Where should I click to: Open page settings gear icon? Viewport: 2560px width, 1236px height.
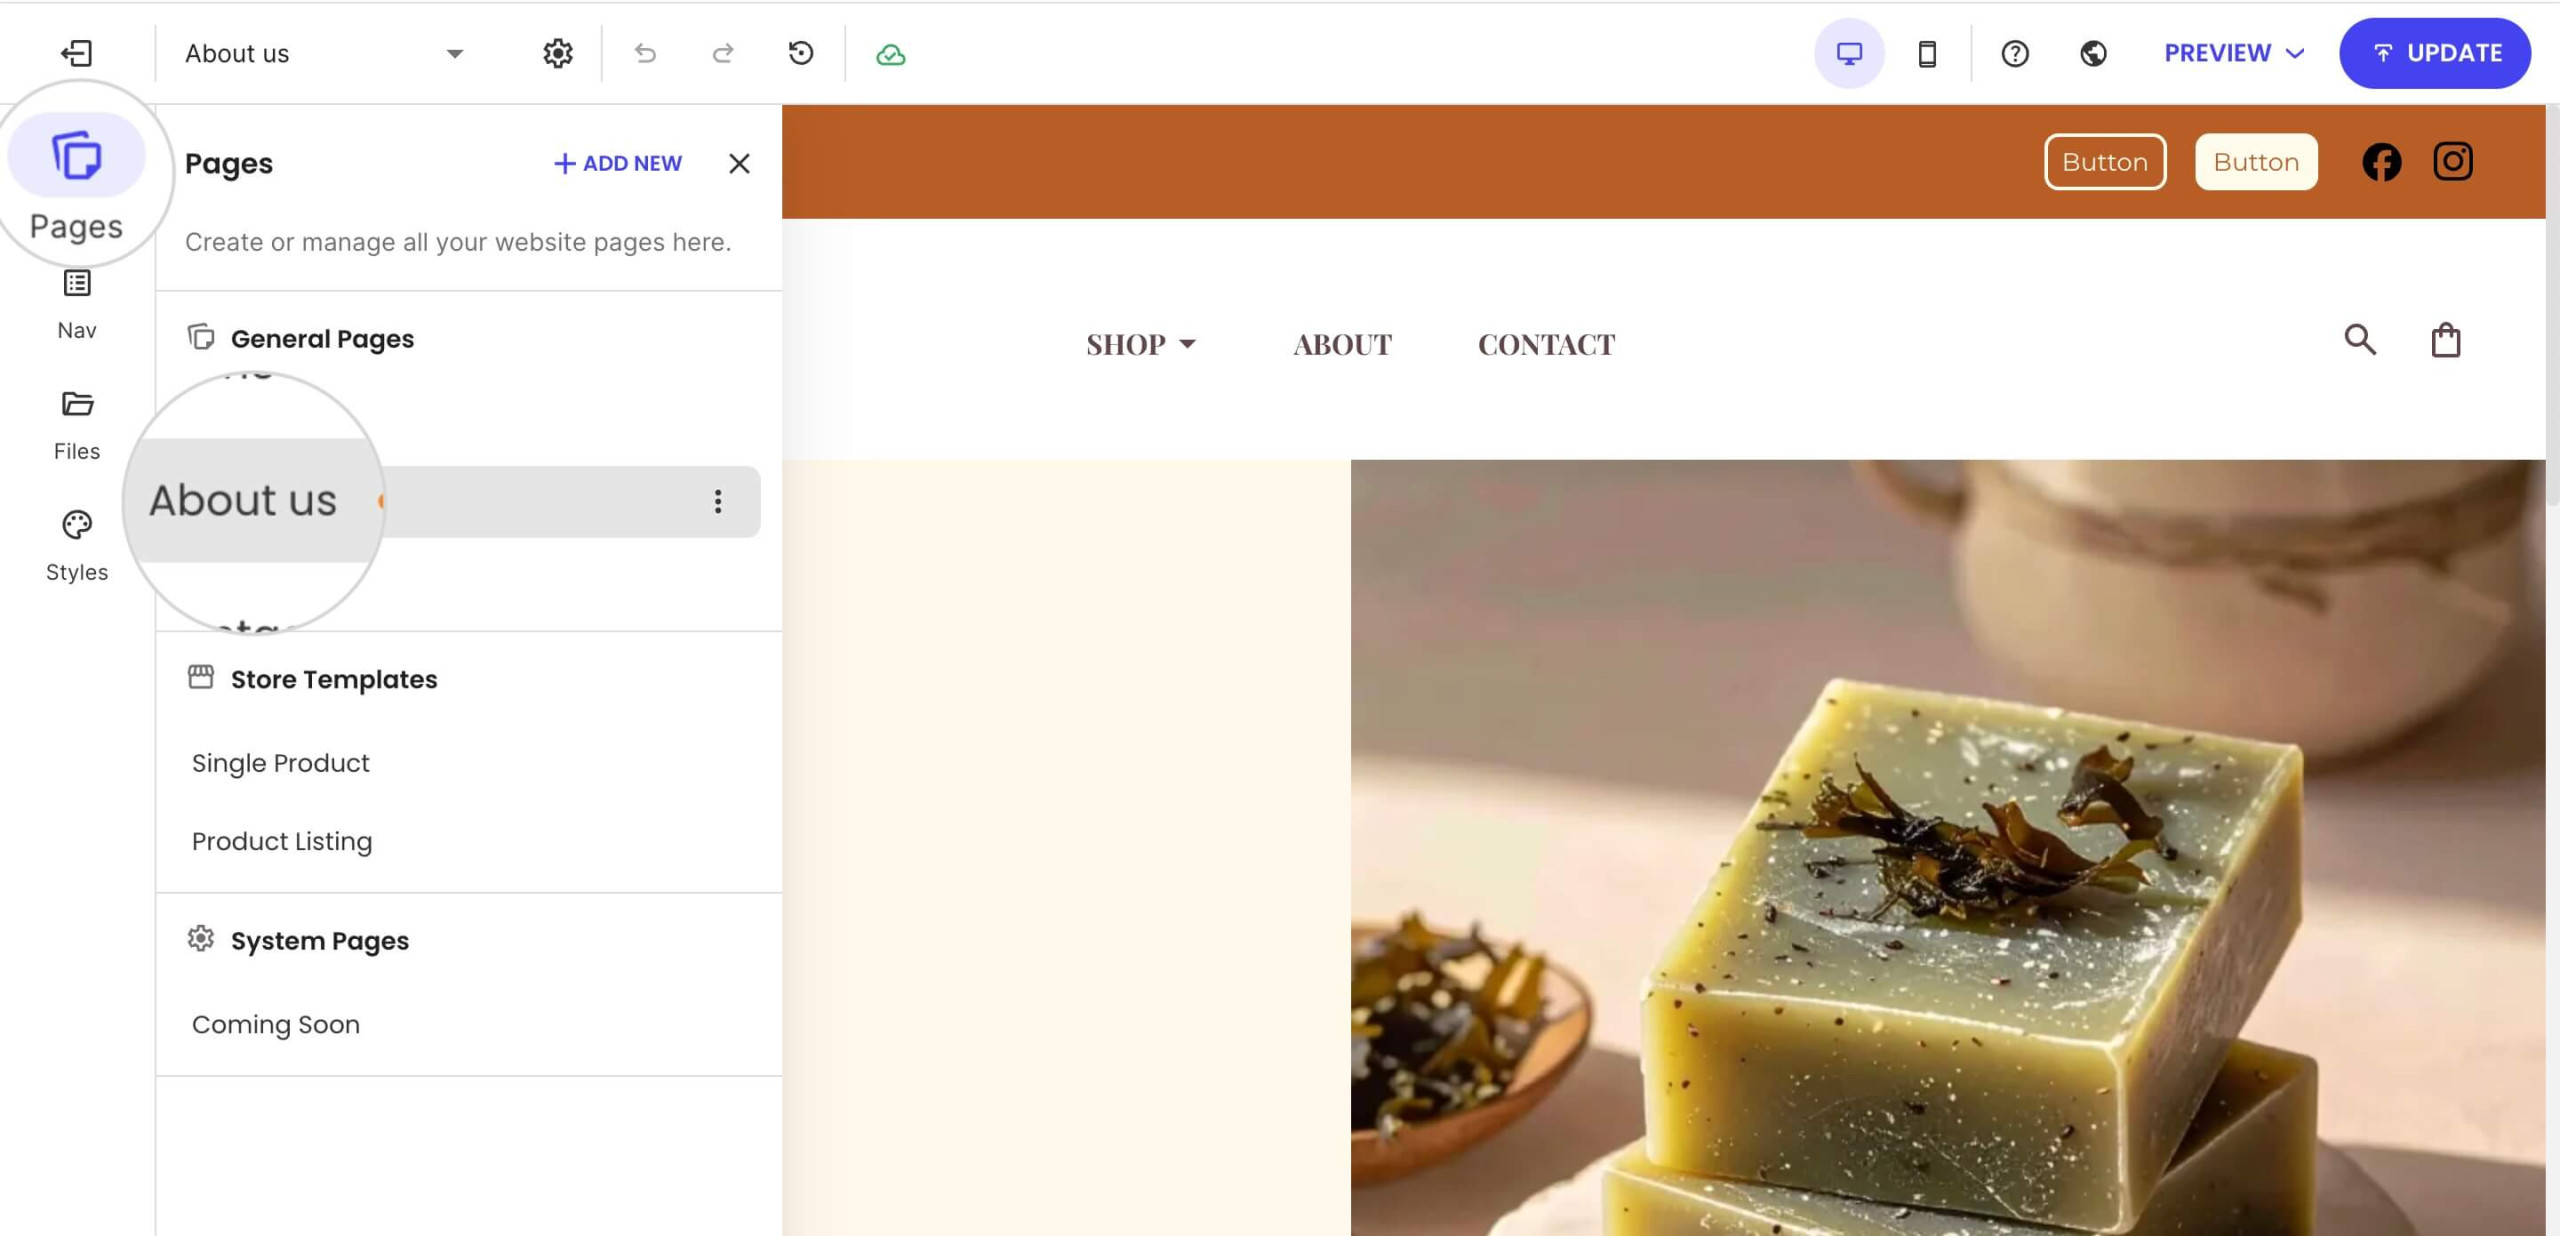(x=558, y=53)
